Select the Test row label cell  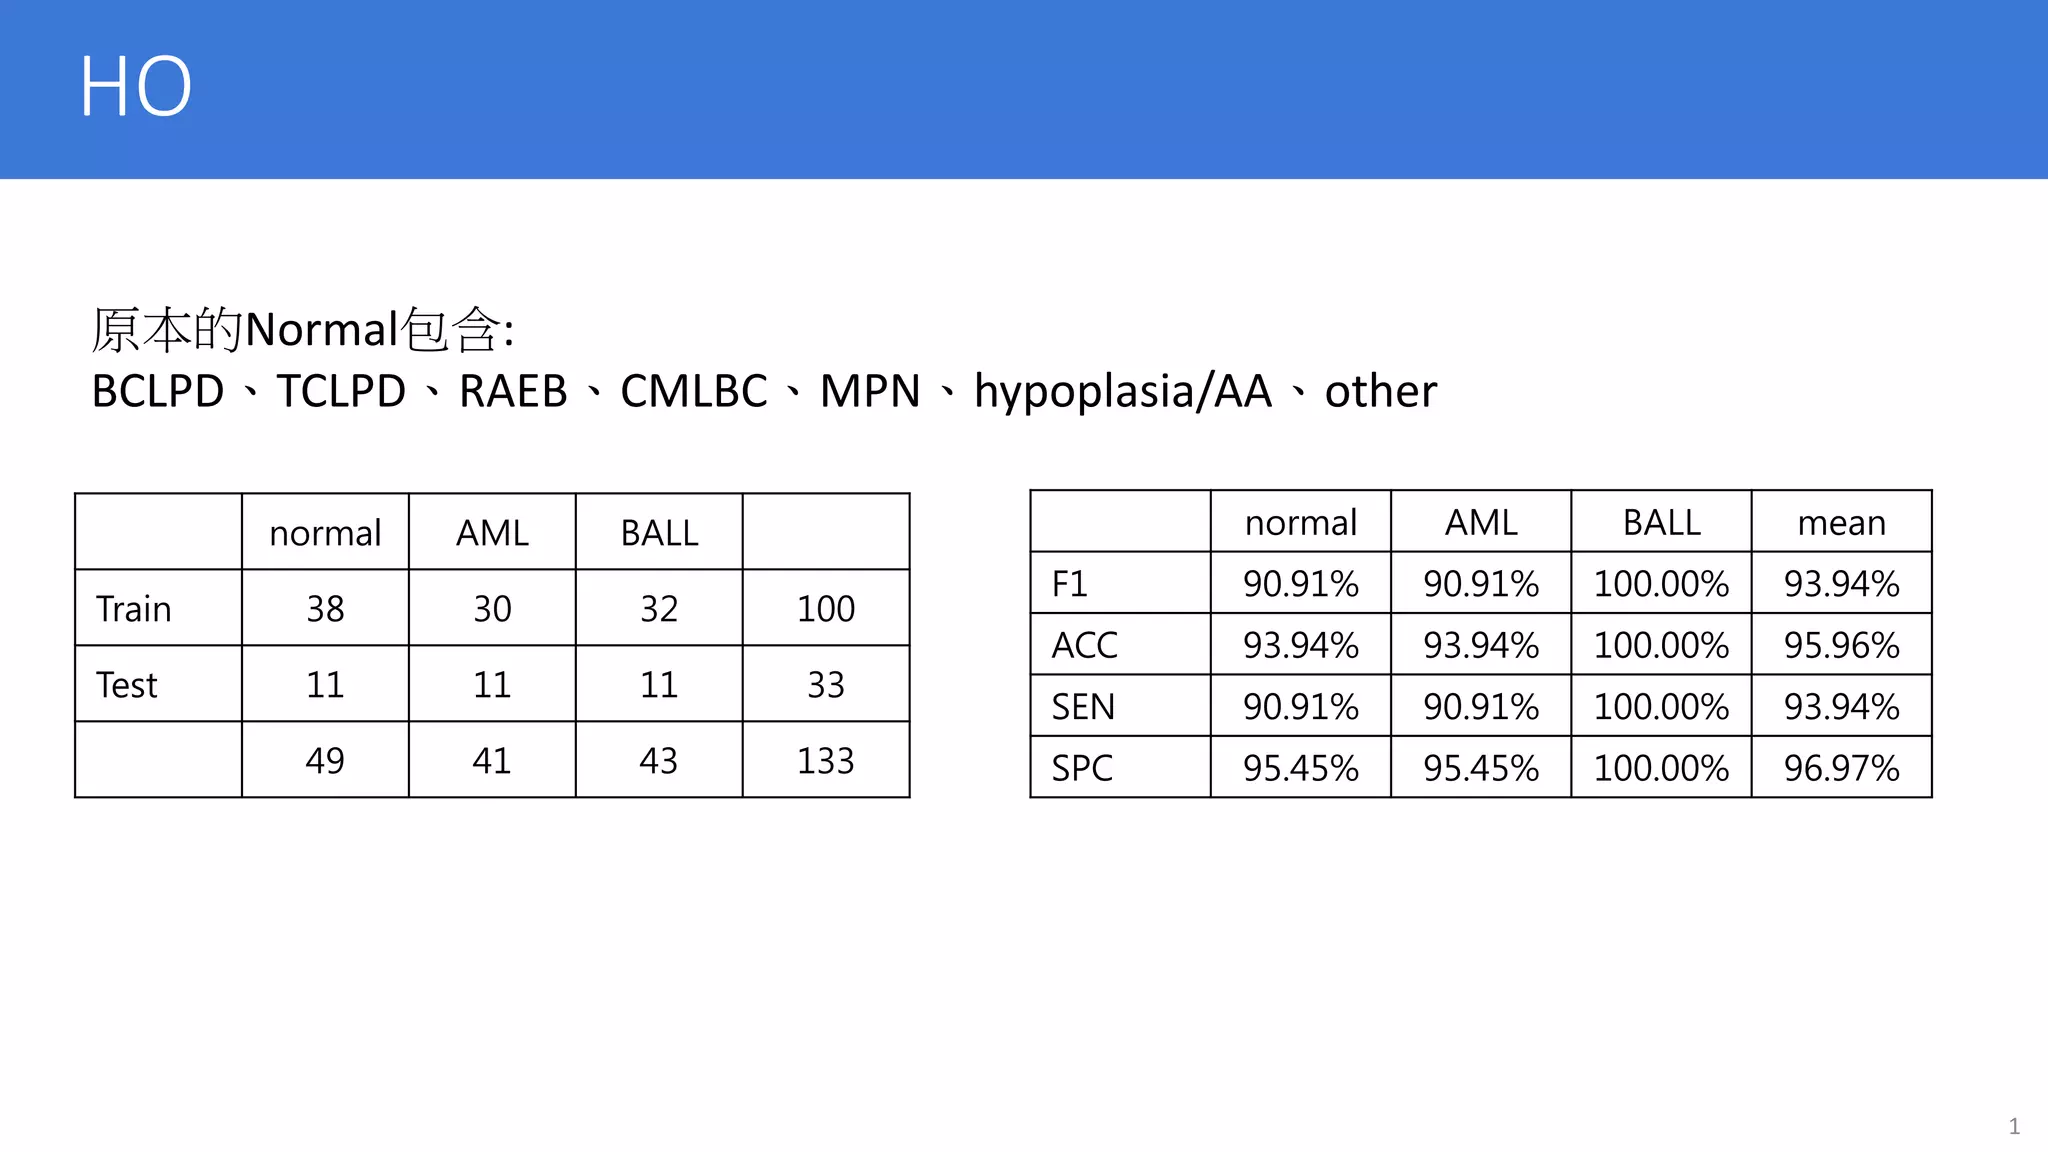tap(158, 684)
